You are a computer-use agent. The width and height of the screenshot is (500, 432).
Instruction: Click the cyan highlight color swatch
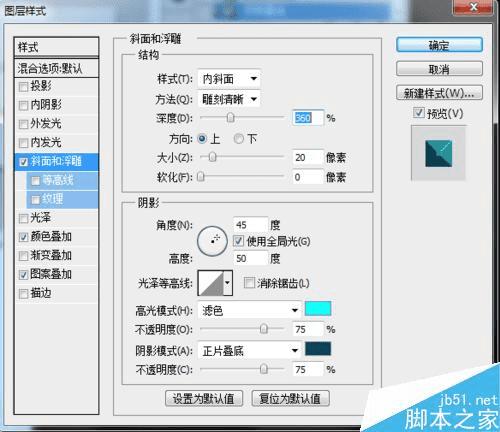click(x=318, y=309)
